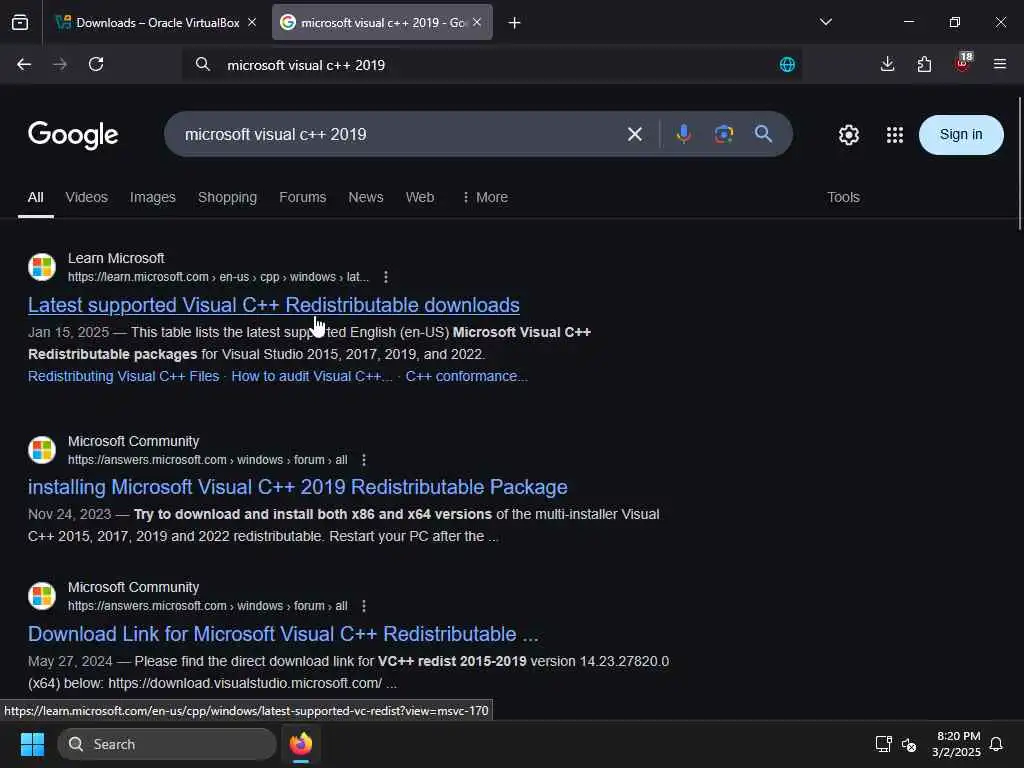Select the All results tab
The image size is (1024, 768).
(x=36, y=197)
